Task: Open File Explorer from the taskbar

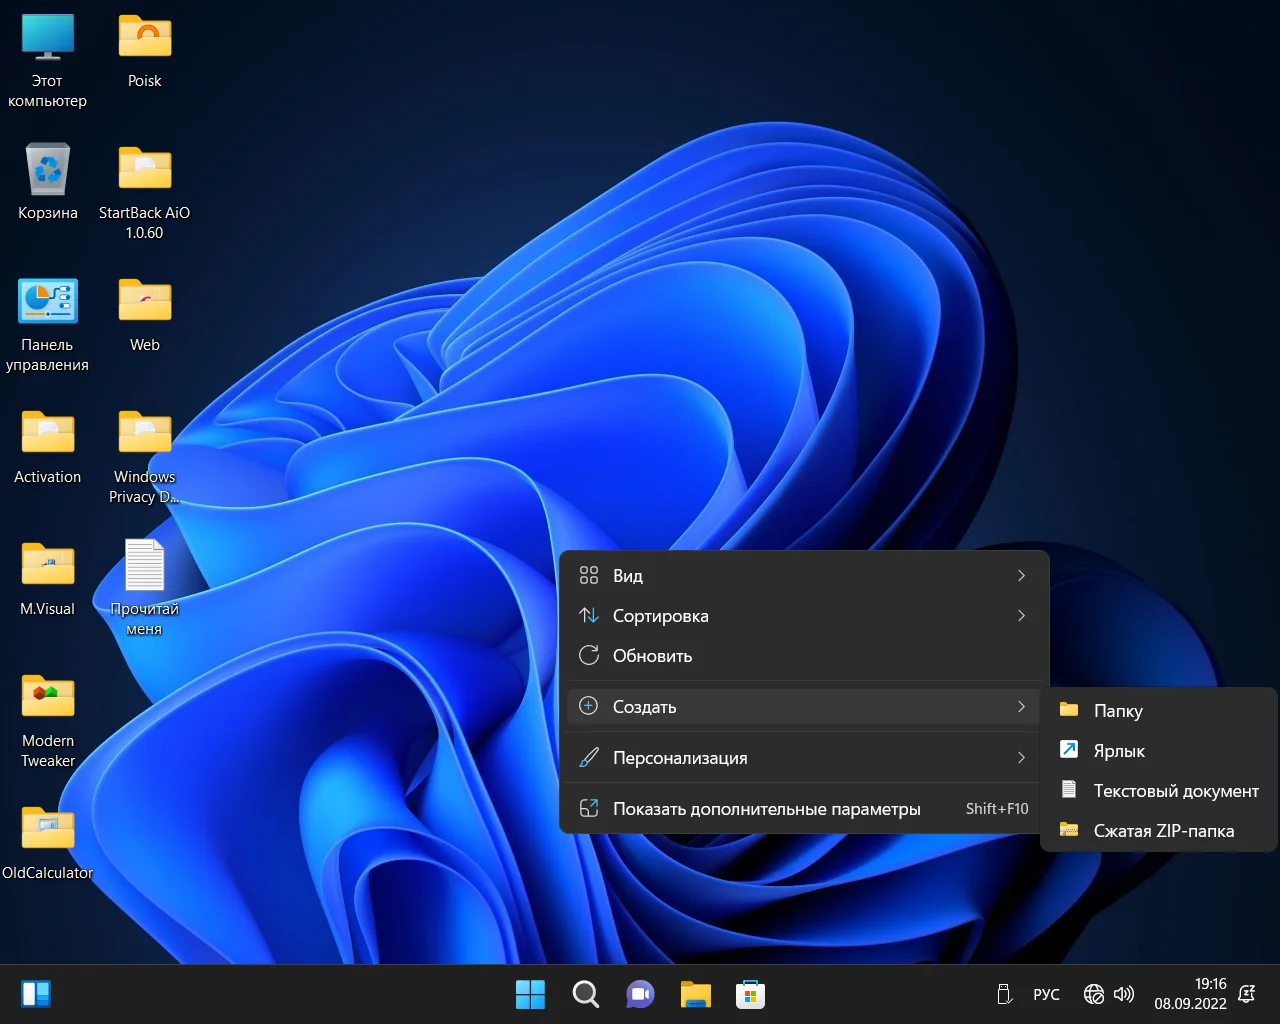Action: coord(695,994)
